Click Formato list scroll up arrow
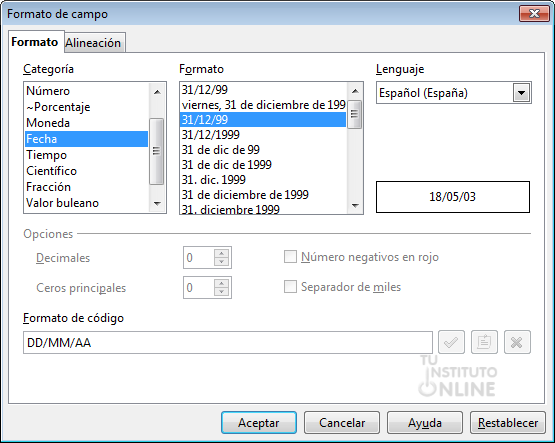555x443 pixels. tap(355, 91)
